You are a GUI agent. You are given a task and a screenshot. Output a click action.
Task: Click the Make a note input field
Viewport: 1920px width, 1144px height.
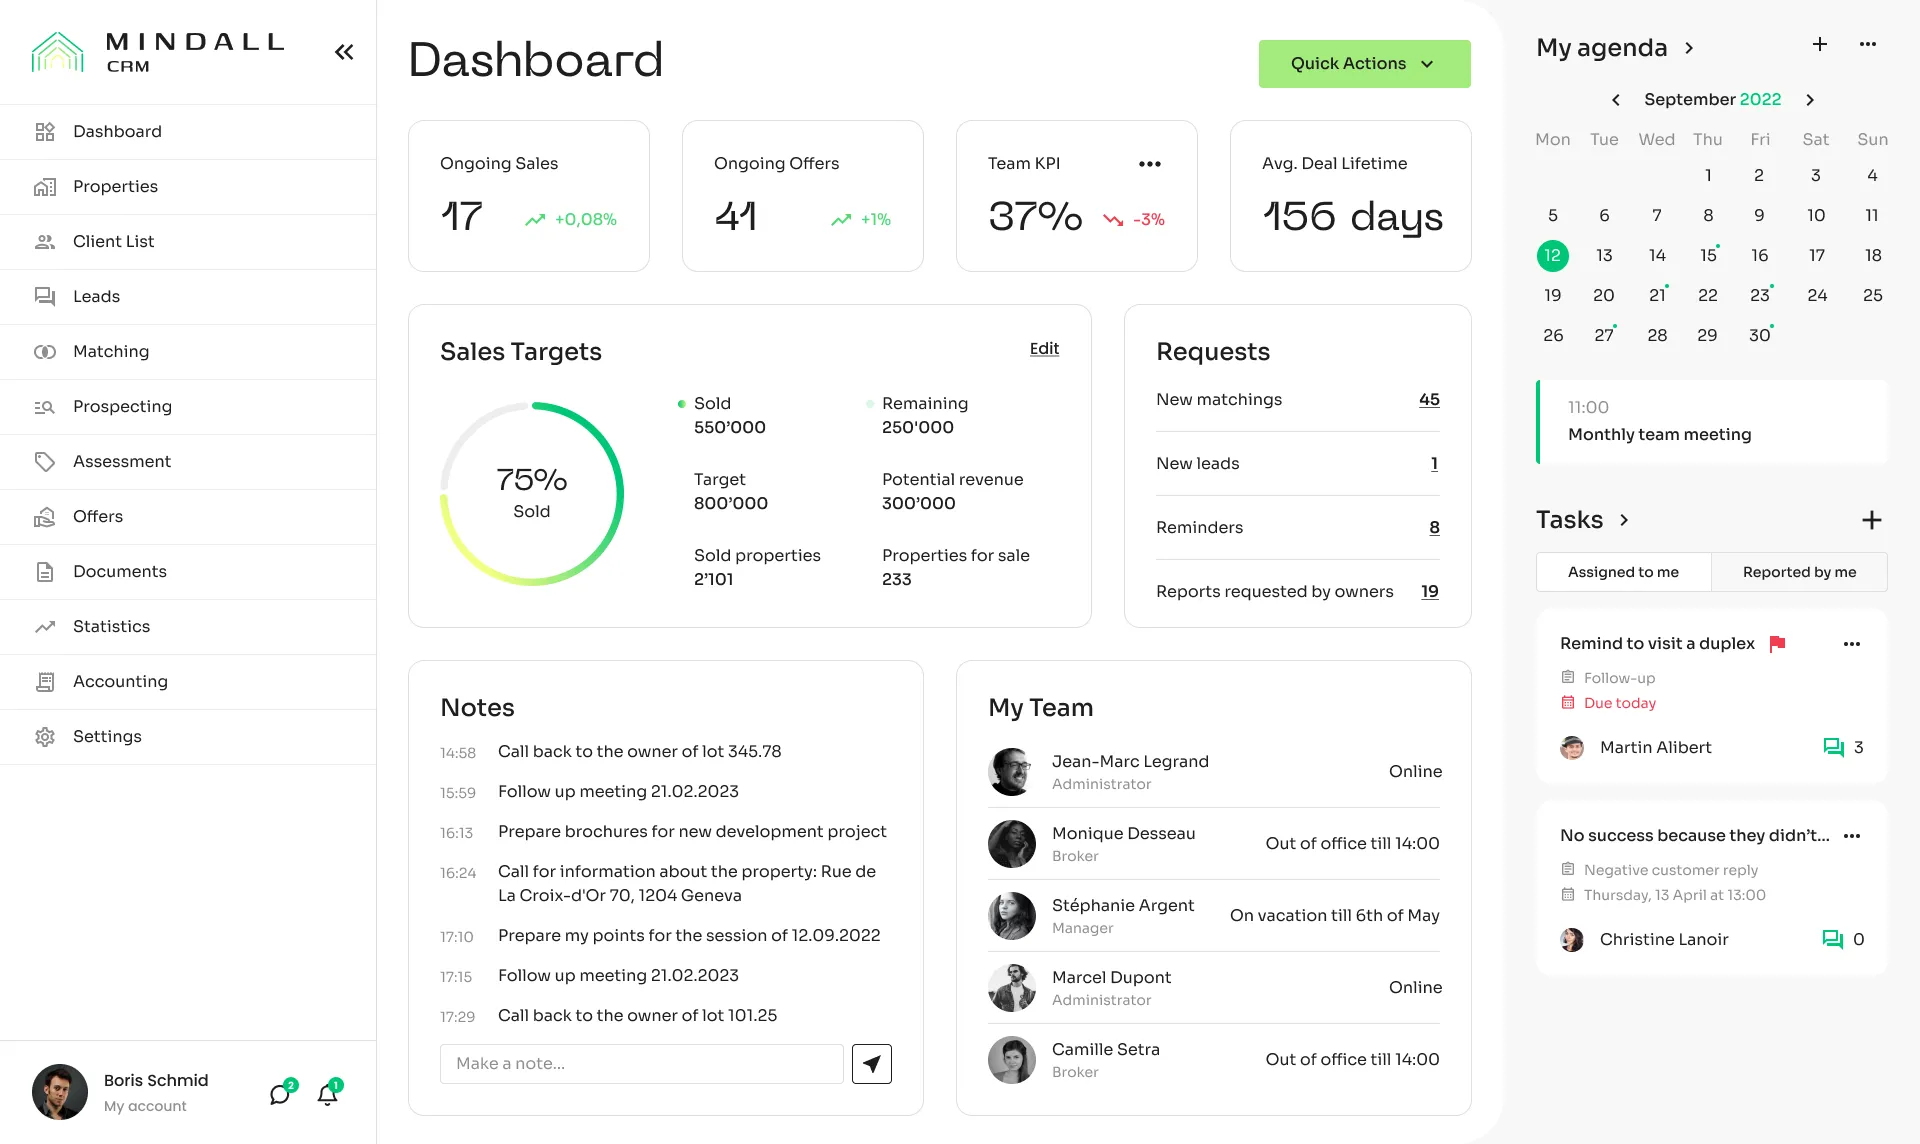tap(641, 1064)
